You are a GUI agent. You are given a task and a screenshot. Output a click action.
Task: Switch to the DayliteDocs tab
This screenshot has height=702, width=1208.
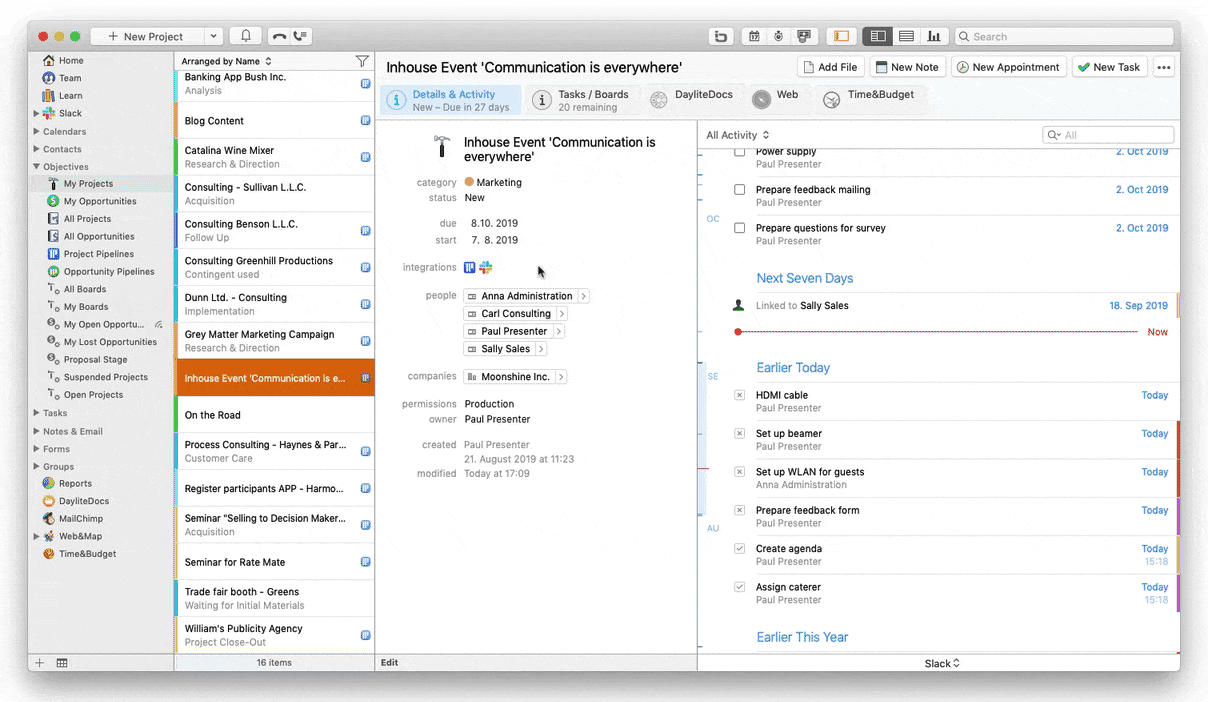(691, 99)
